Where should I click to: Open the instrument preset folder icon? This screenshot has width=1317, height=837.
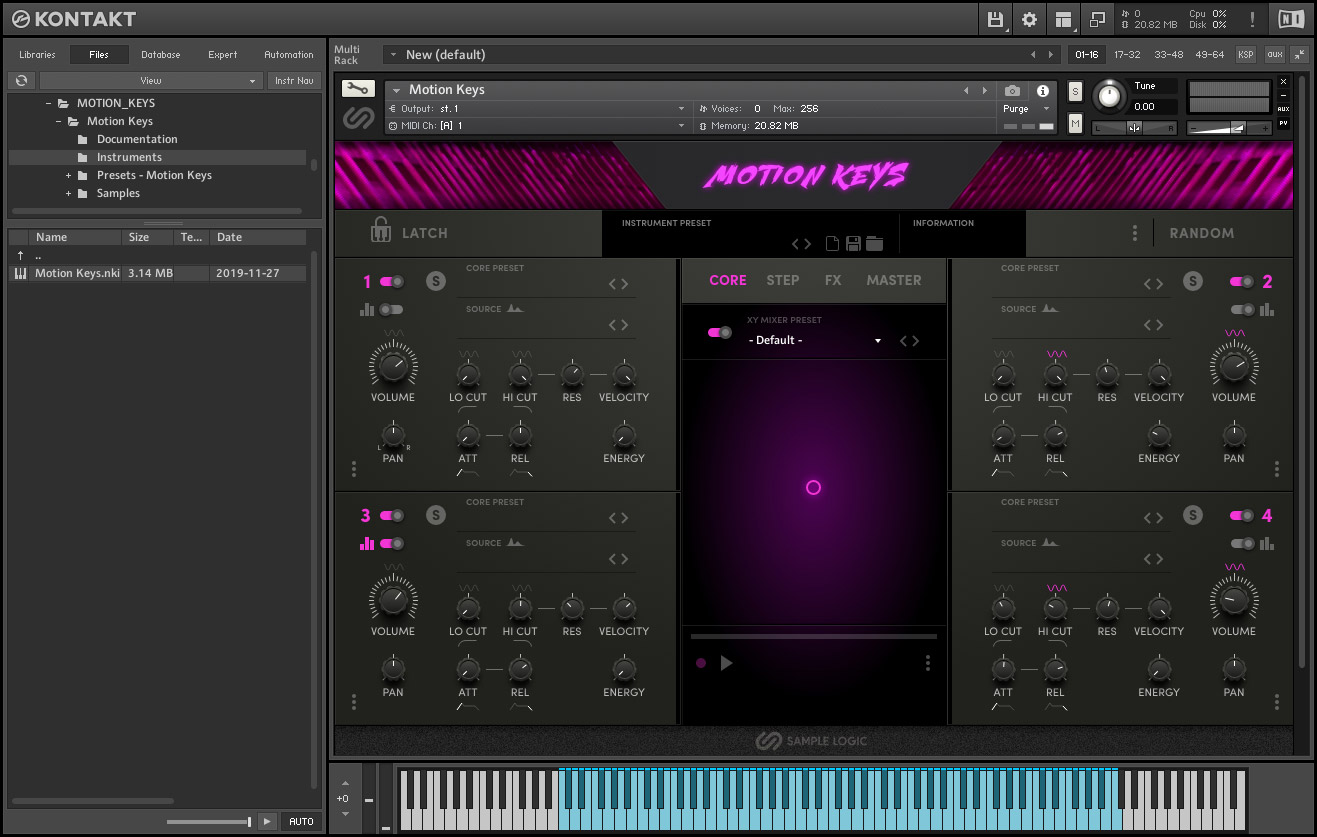pyautogui.click(x=875, y=243)
